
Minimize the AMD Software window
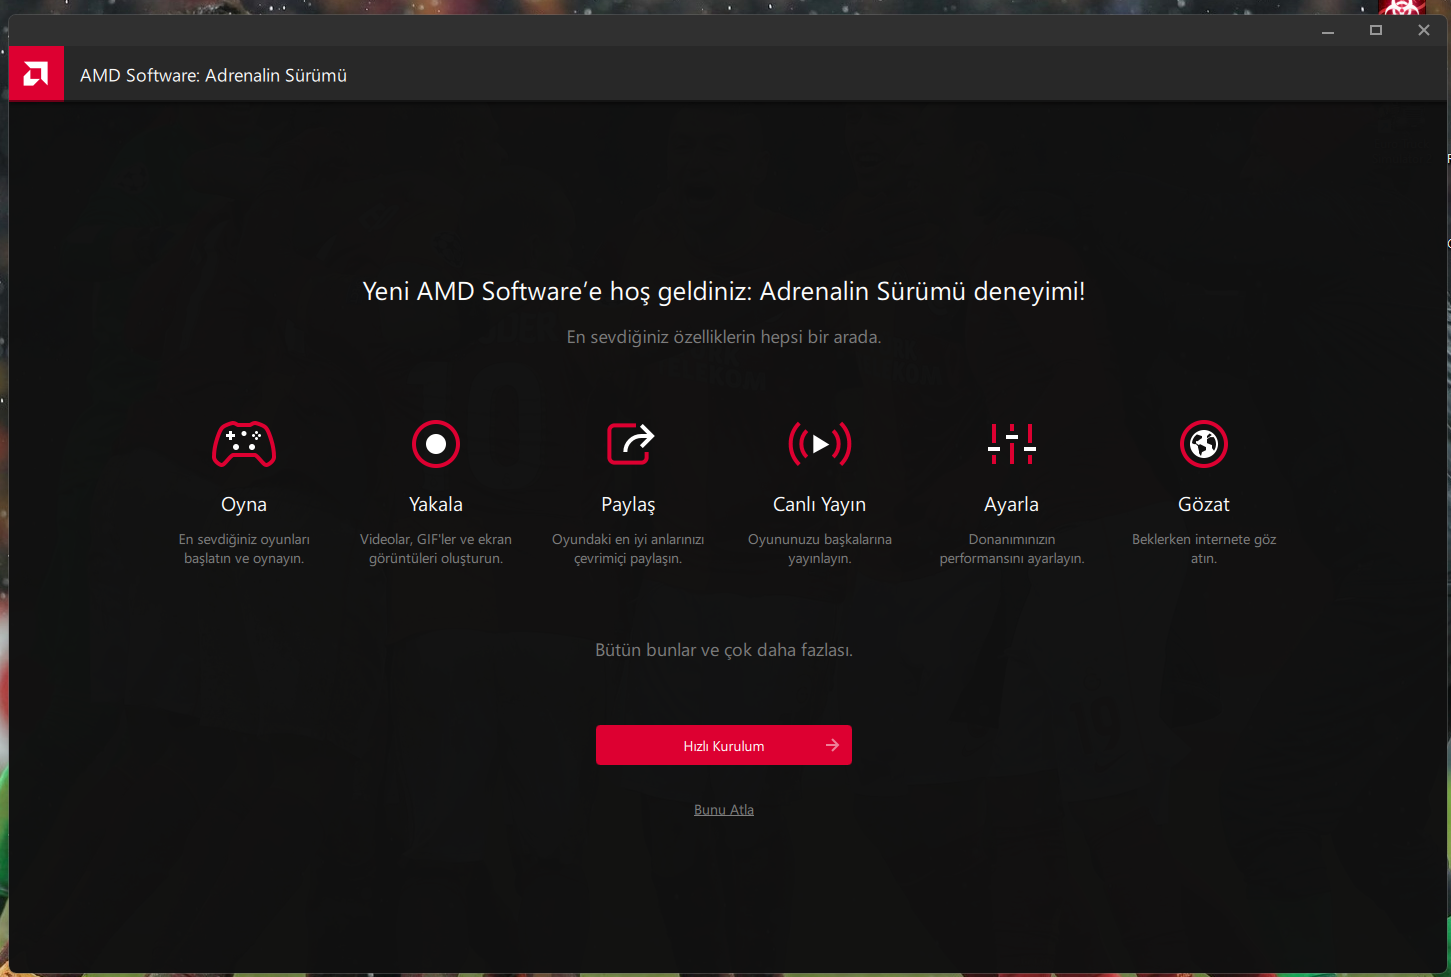pos(1328,31)
